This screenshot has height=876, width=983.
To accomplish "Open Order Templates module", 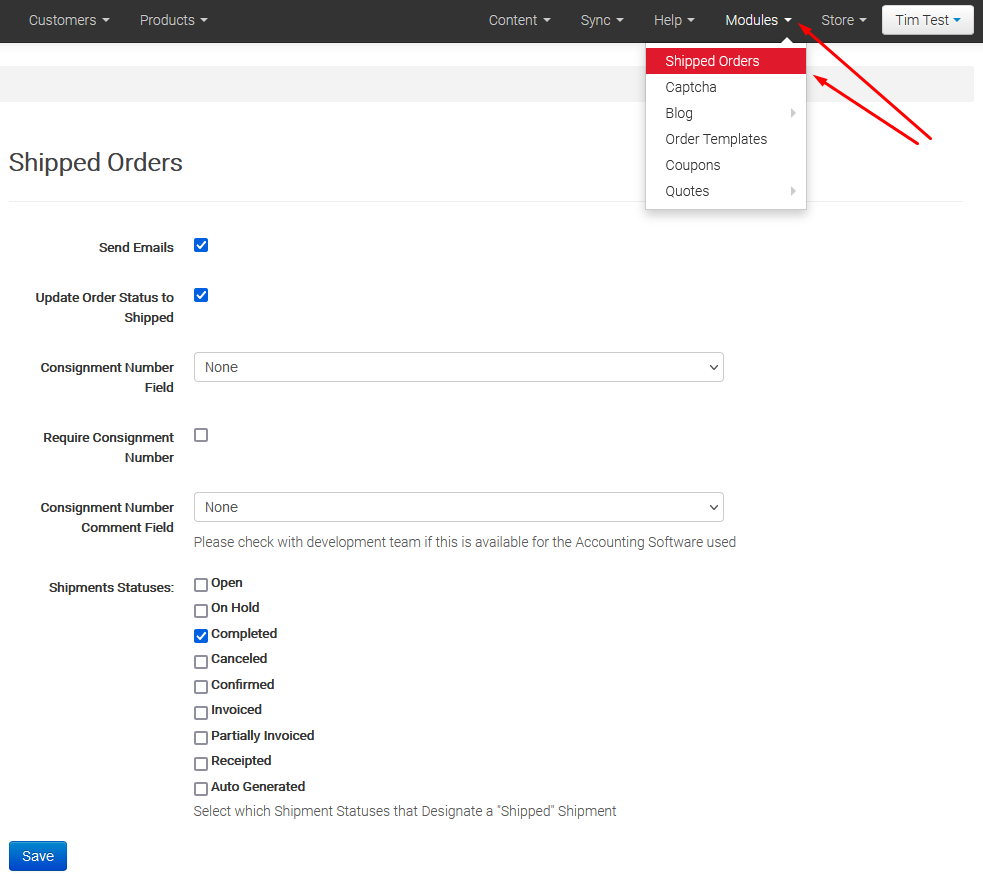I will pyautogui.click(x=716, y=139).
